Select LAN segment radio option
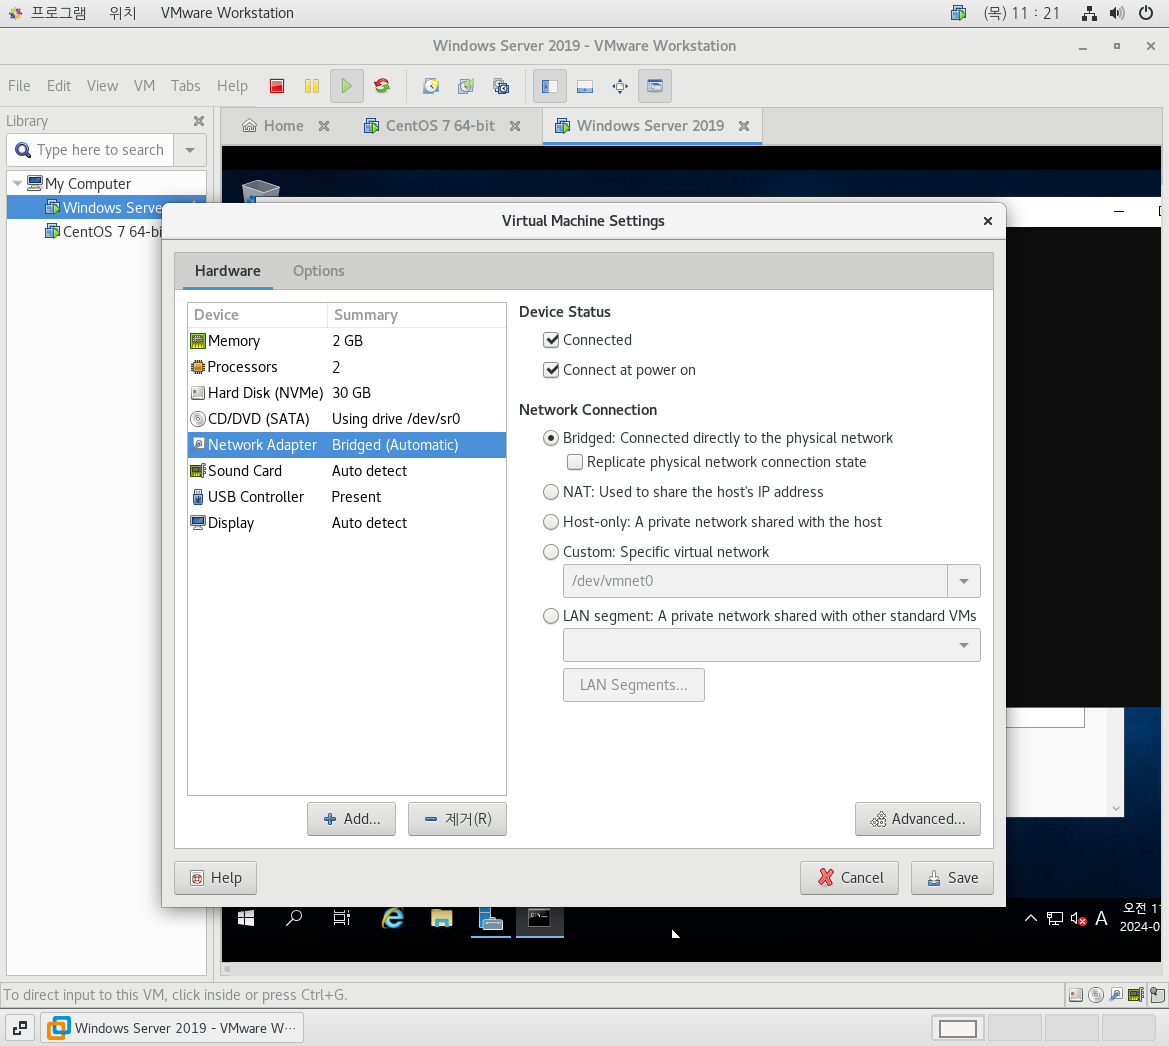The image size is (1169, 1046). (x=551, y=616)
